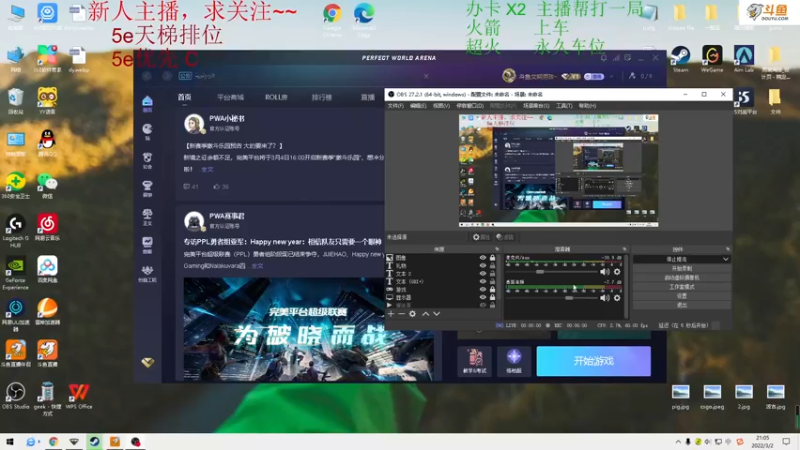The height and width of the screenshot is (450, 800).
Task: Go forward in Perfect World Arena
Action: click(167, 76)
